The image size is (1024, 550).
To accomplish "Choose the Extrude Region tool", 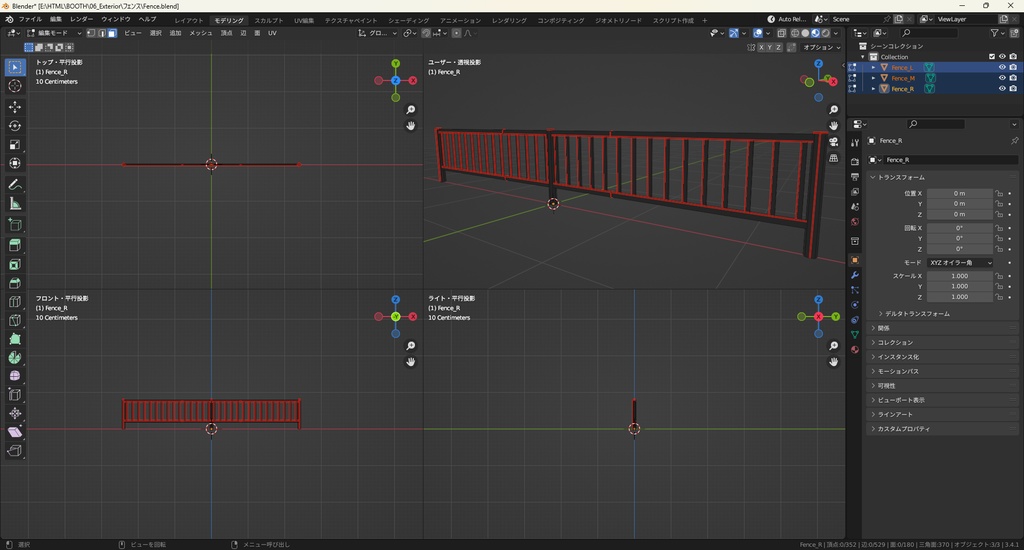I will pos(15,246).
